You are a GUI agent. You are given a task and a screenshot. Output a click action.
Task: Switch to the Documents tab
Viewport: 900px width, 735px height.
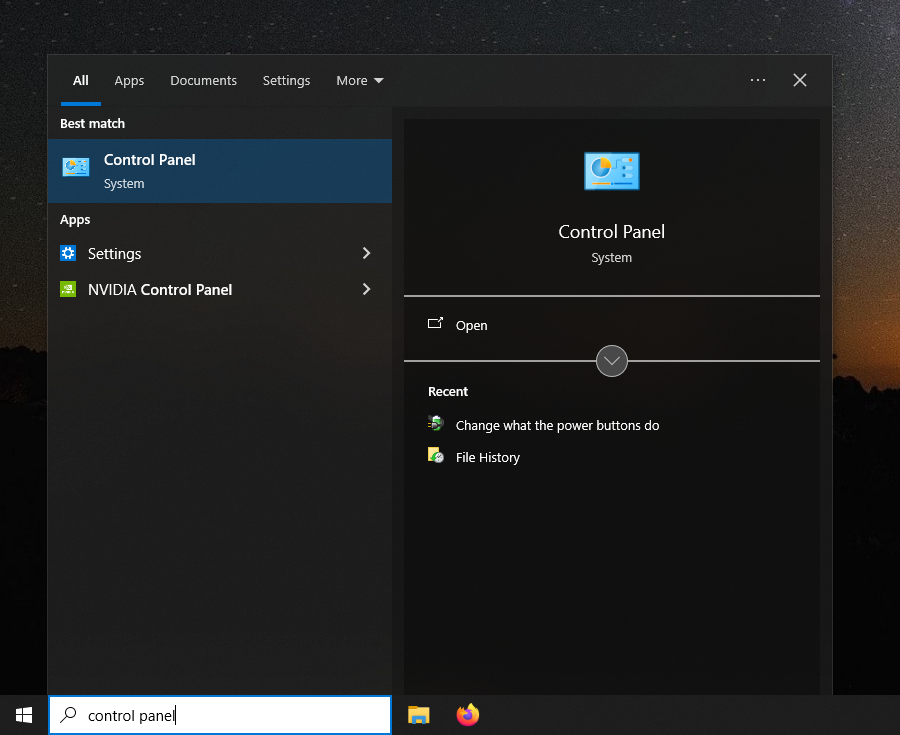(x=203, y=80)
